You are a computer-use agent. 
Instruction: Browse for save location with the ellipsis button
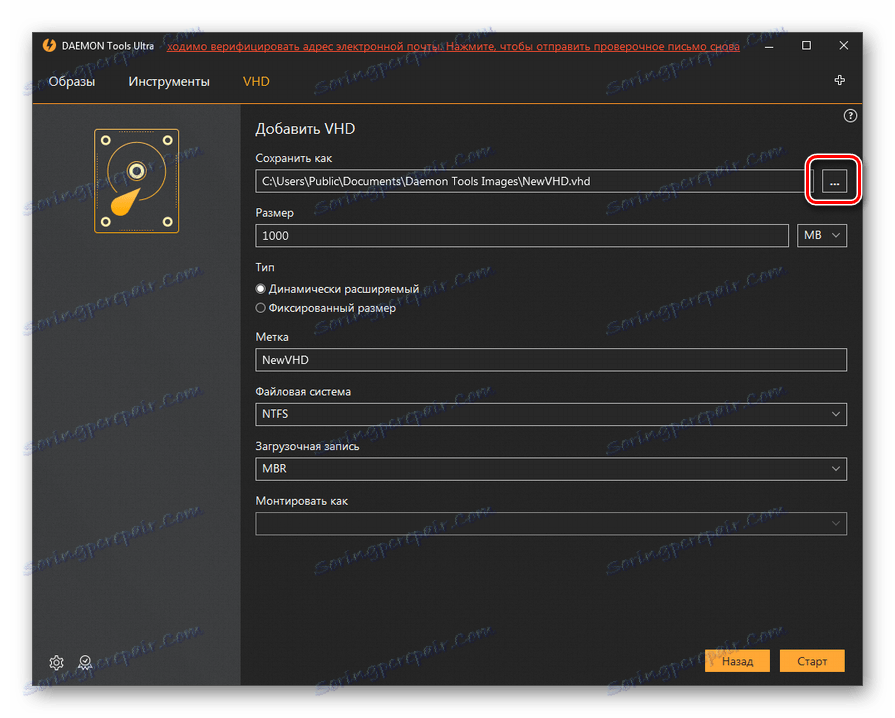tap(834, 181)
